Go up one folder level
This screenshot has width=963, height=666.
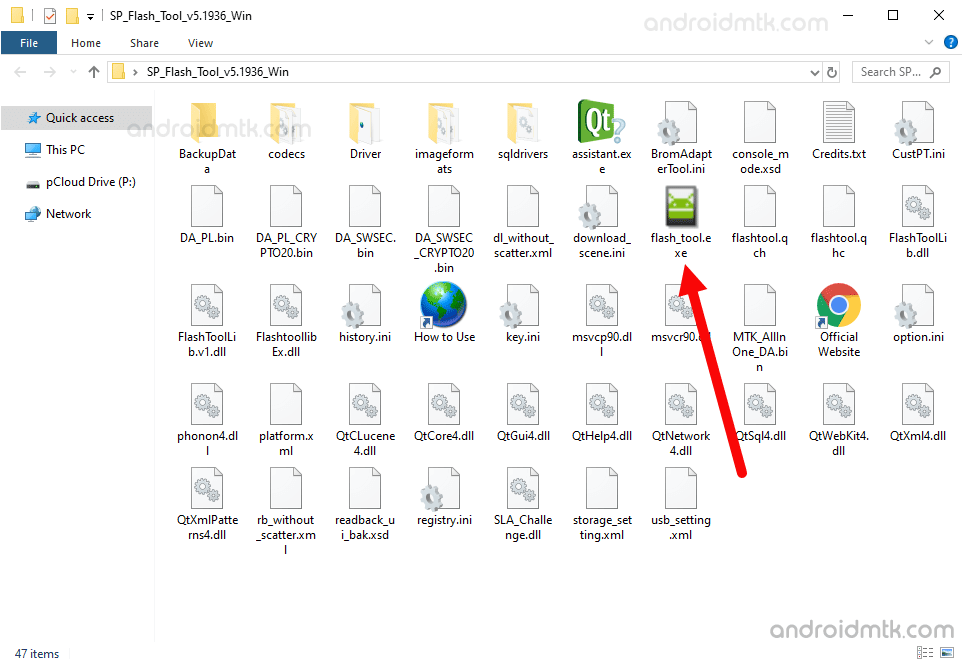93,72
